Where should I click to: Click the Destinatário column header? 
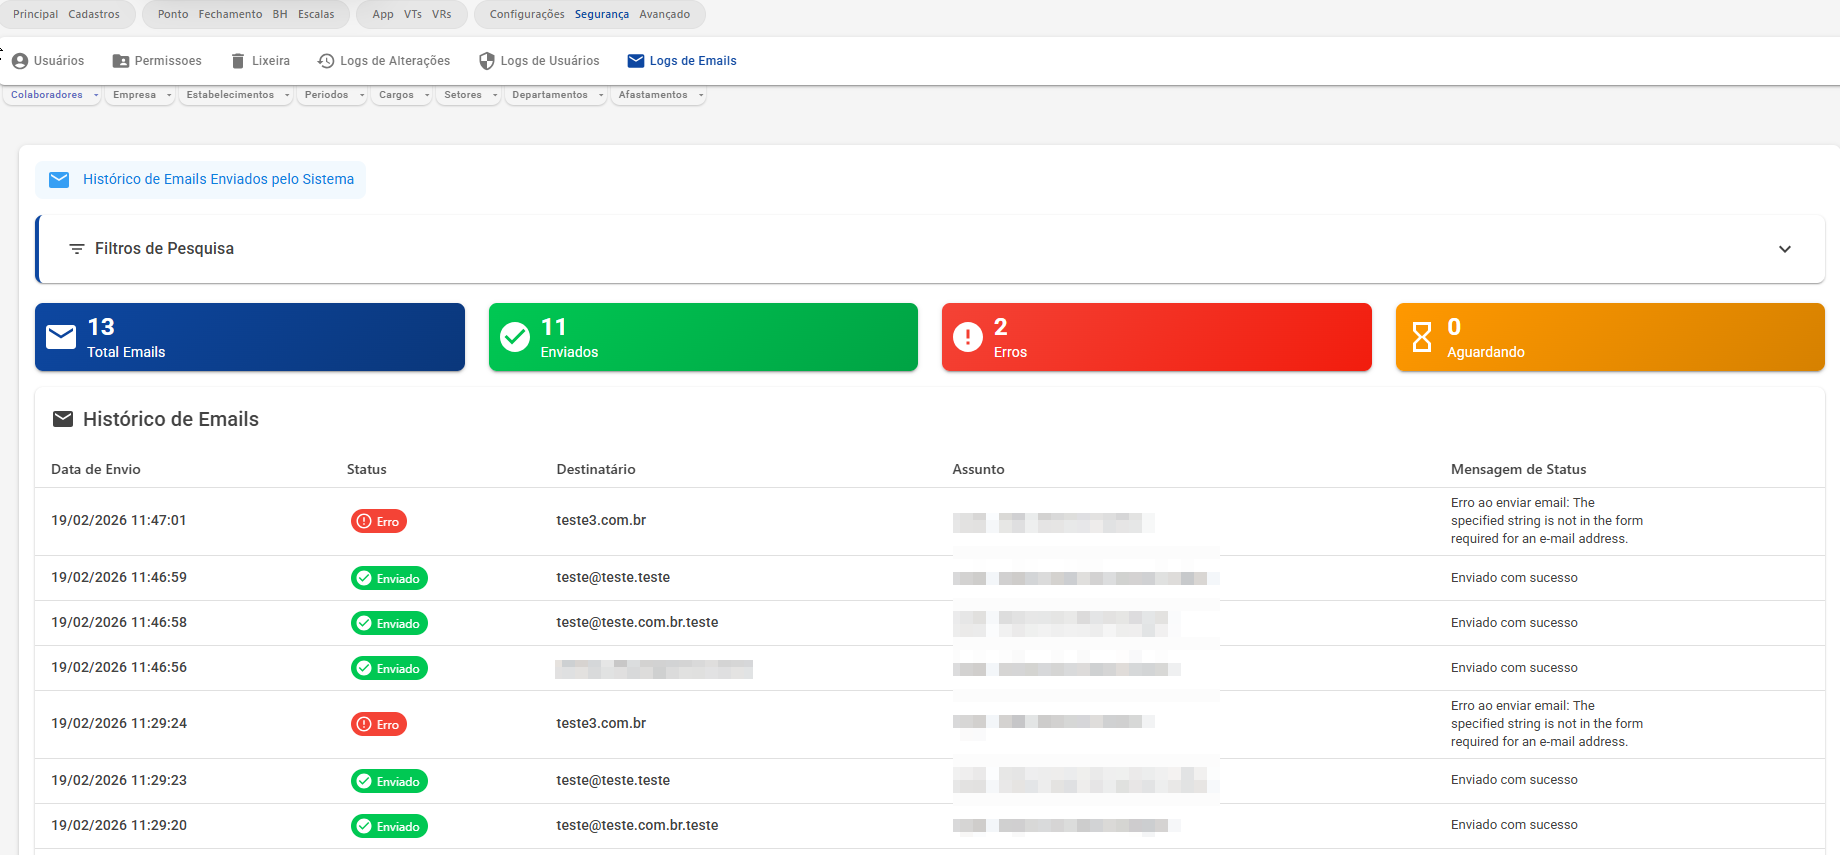click(x=596, y=469)
